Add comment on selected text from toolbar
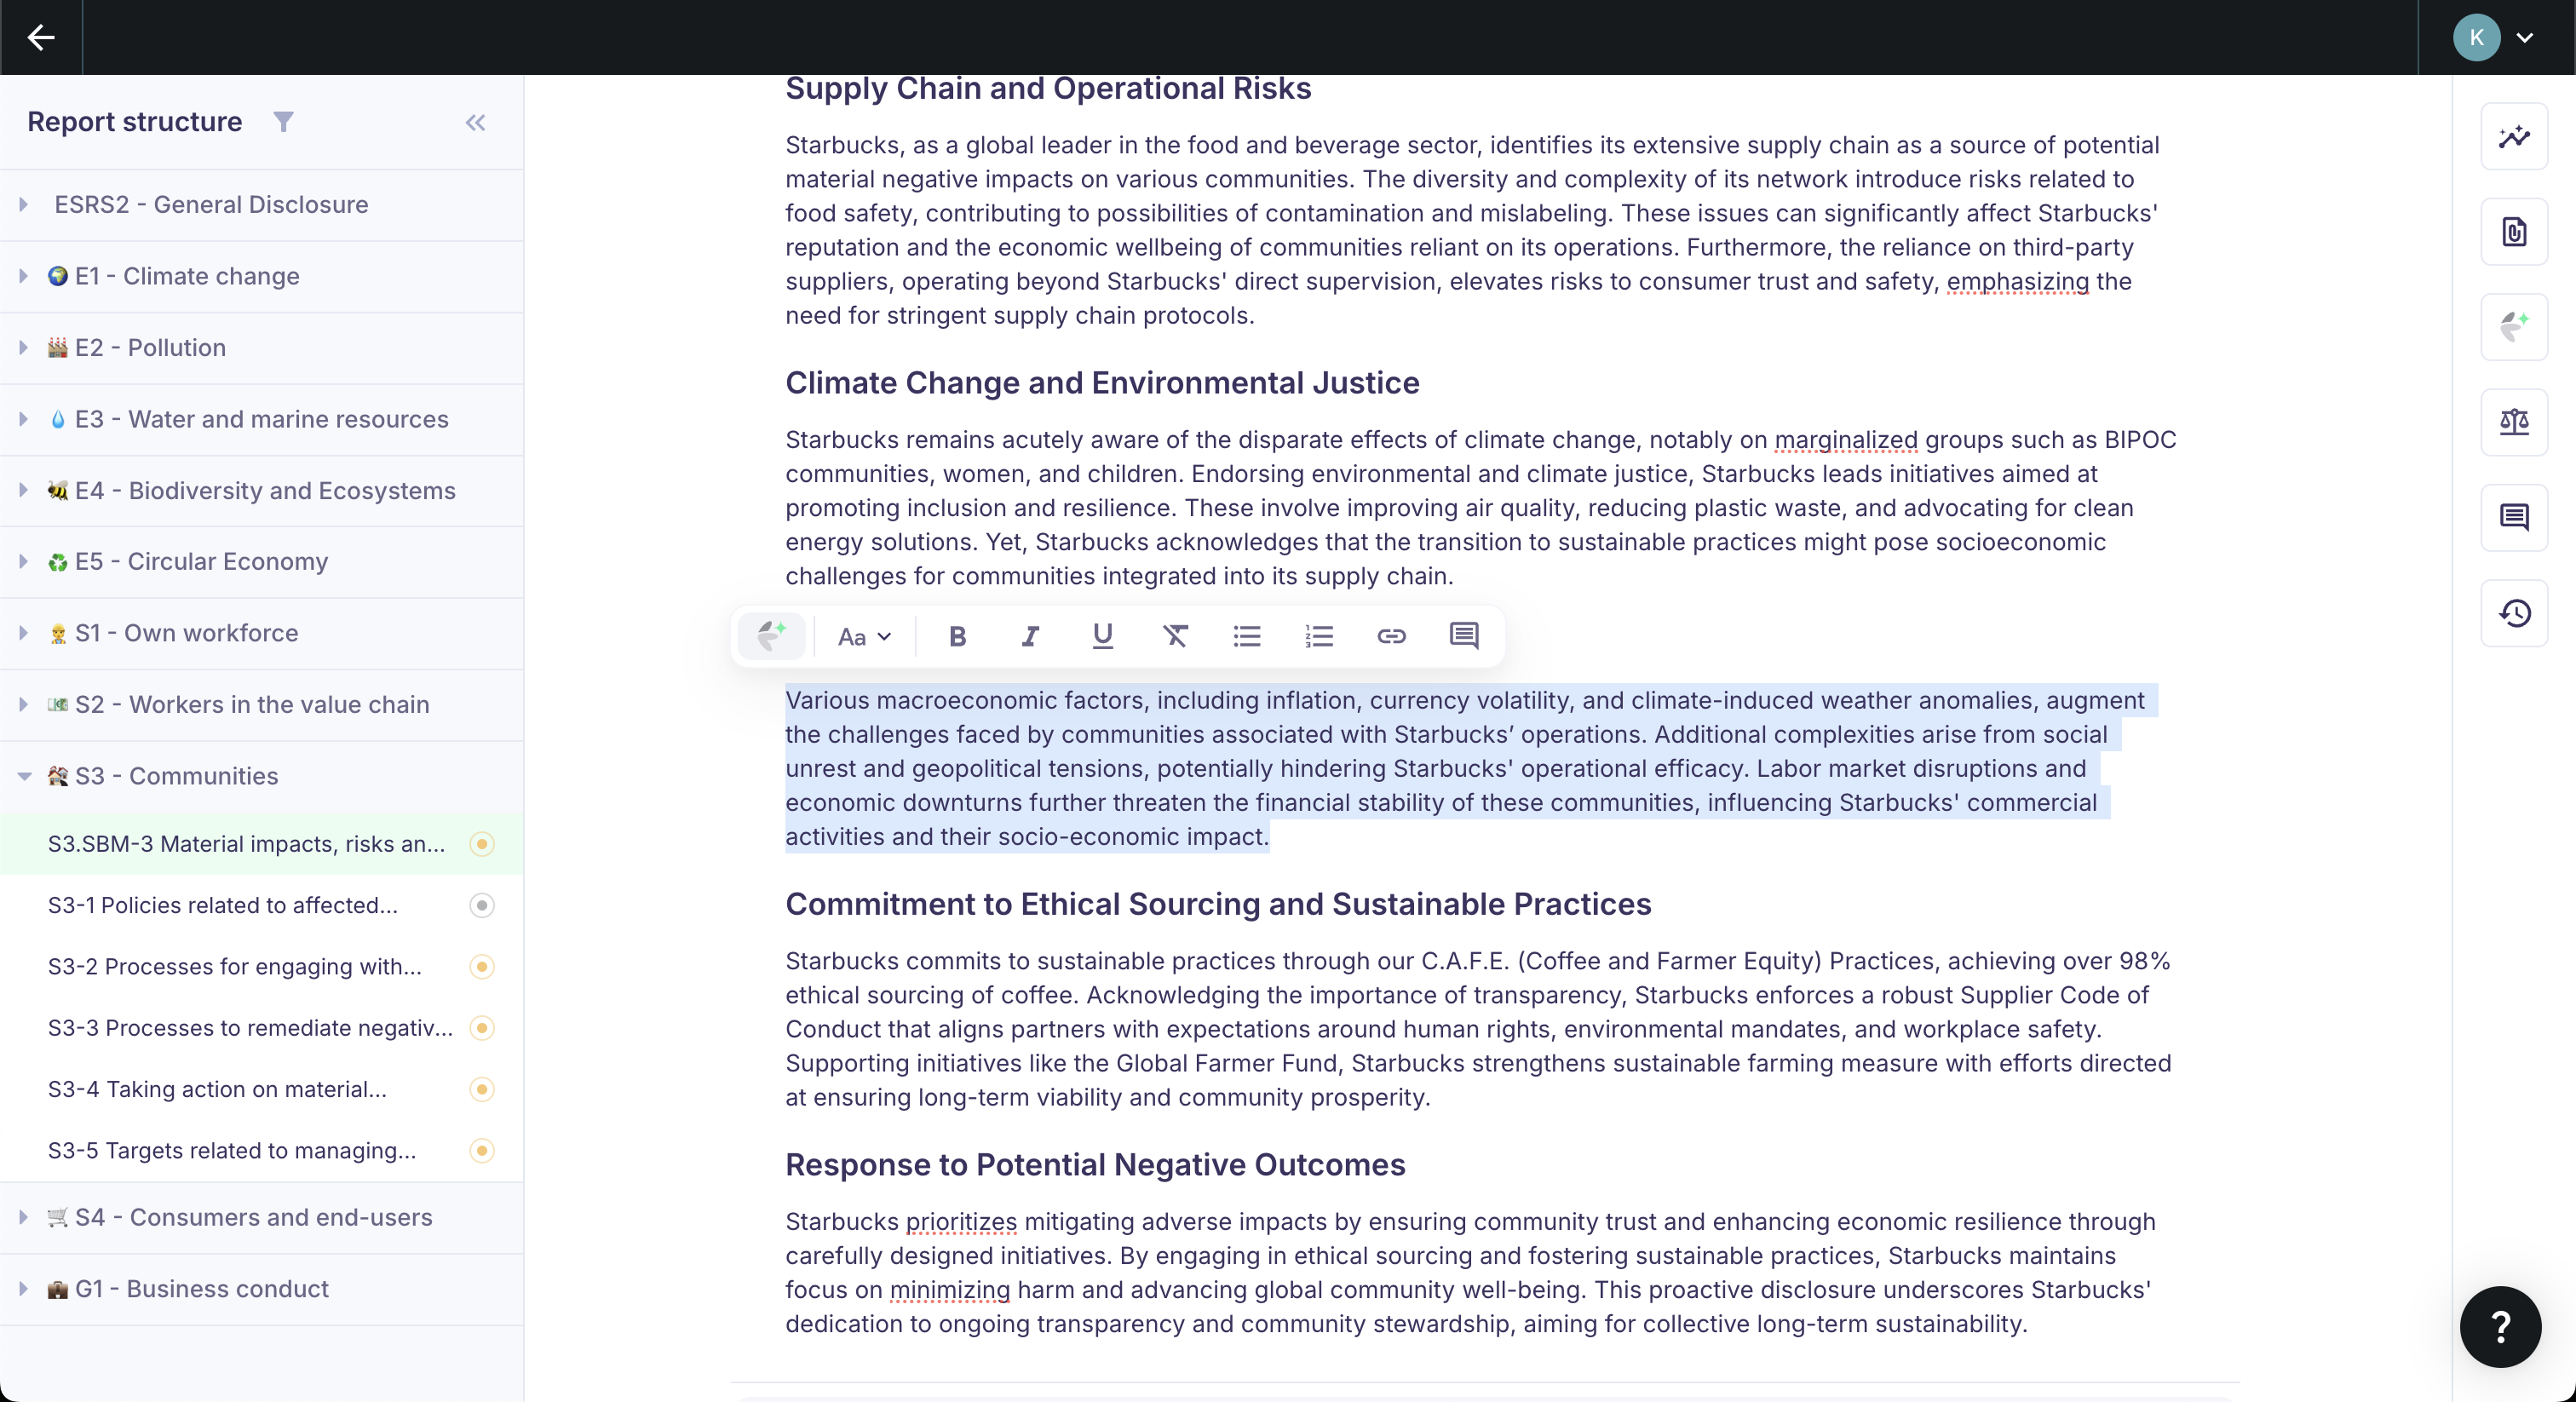 (x=1464, y=636)
